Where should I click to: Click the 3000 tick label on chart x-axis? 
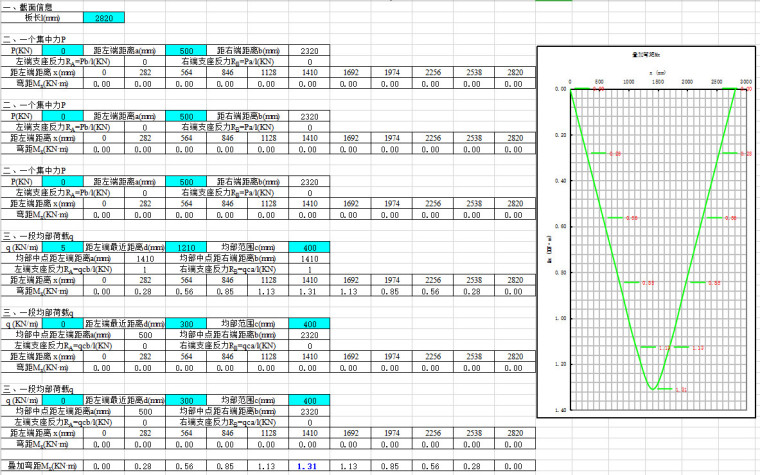coord(746,81)
